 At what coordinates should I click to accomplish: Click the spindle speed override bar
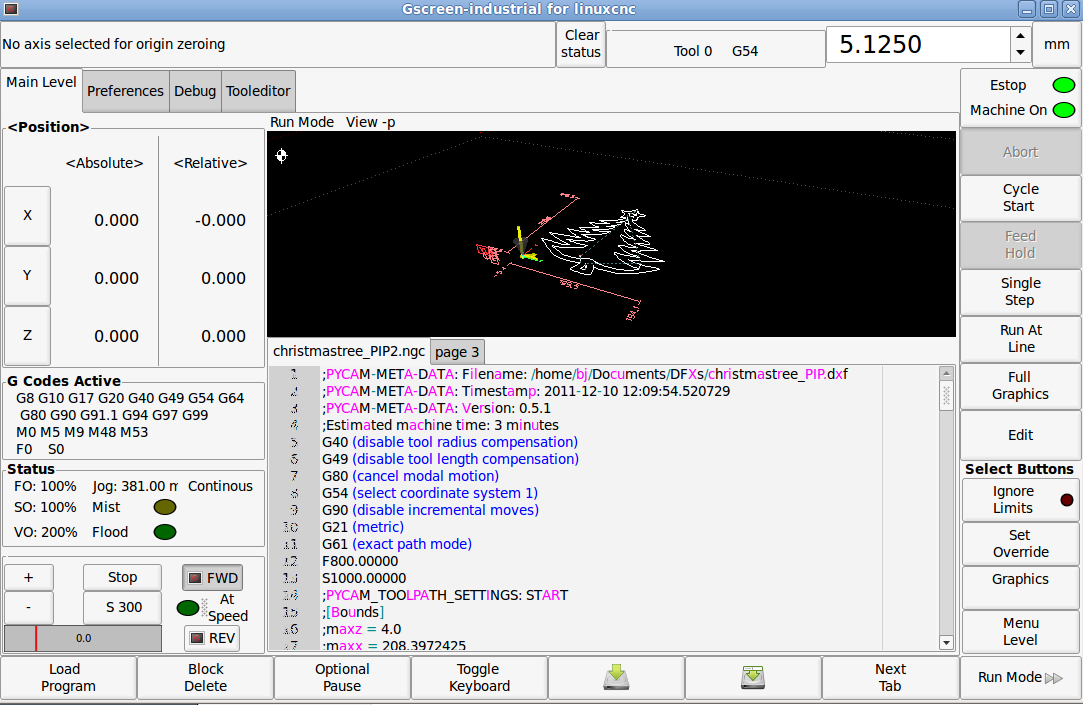click(x=82, y=638)
